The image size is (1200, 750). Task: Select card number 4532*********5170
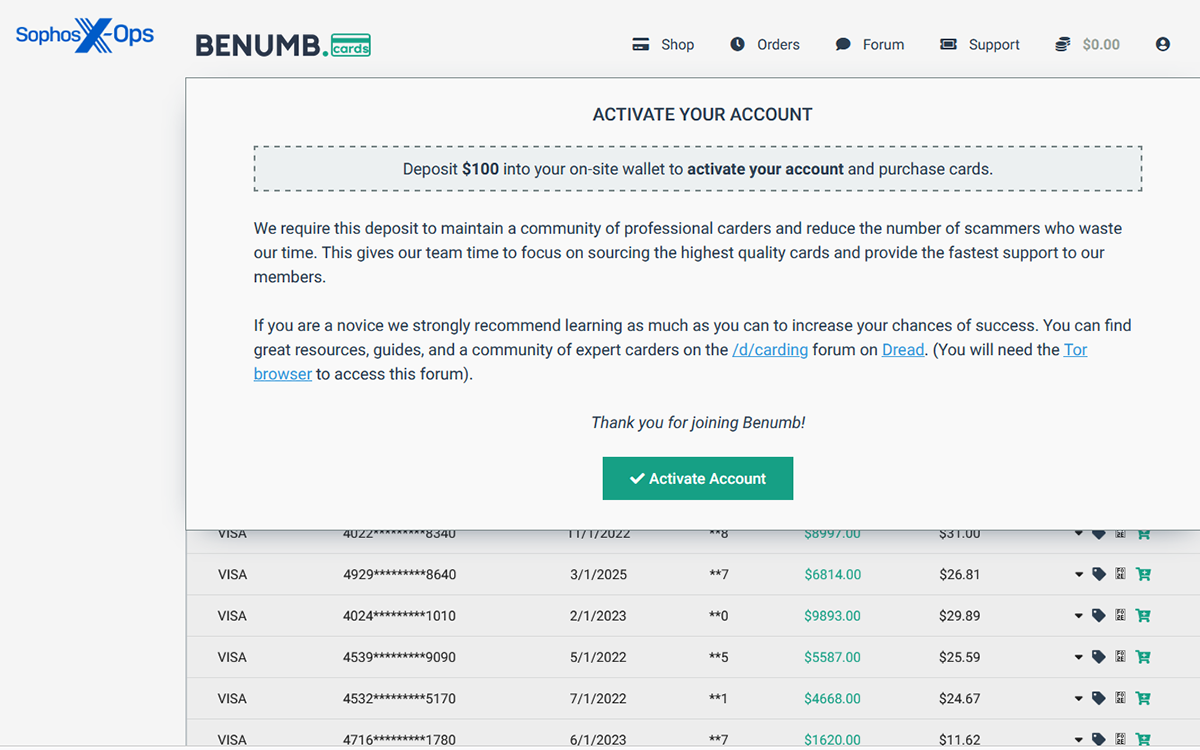399,698
